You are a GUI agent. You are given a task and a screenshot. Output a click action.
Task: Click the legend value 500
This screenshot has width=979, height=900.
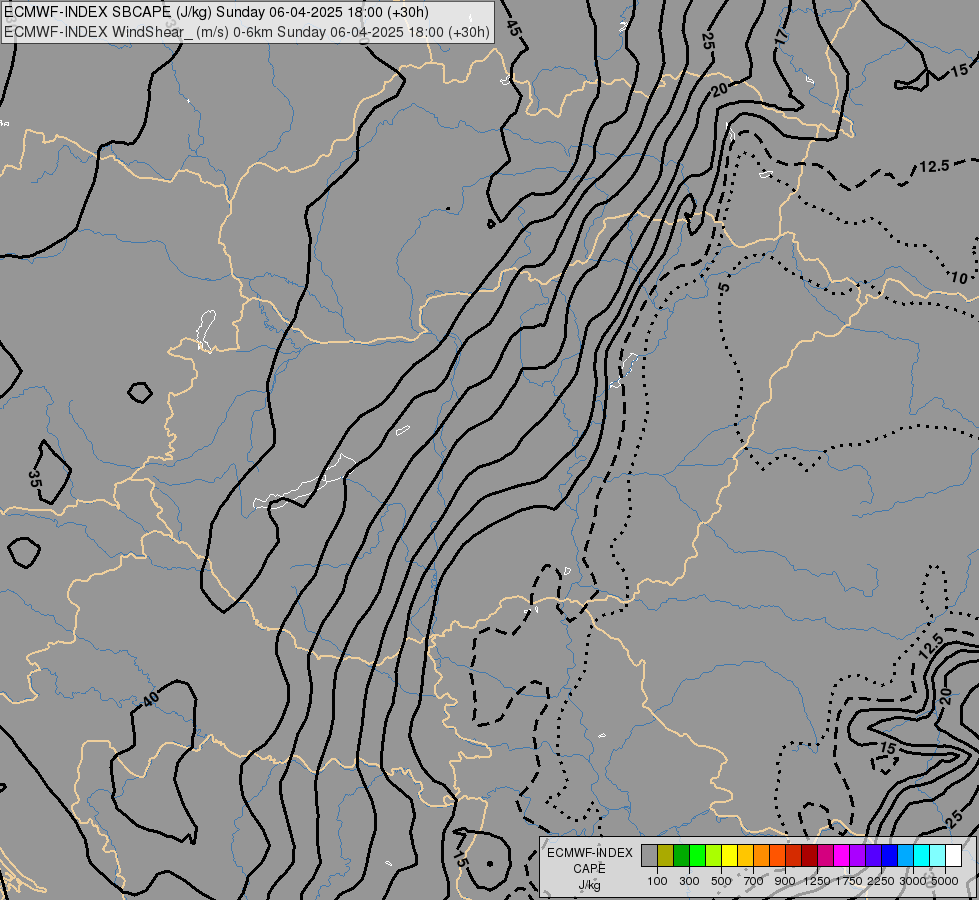(x=721, y=881)
